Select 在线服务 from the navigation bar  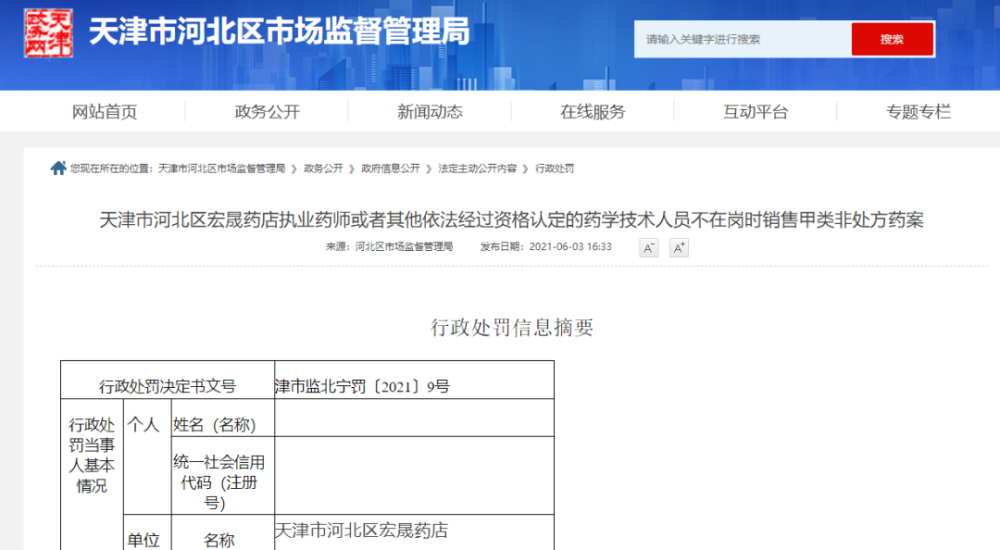593,112
